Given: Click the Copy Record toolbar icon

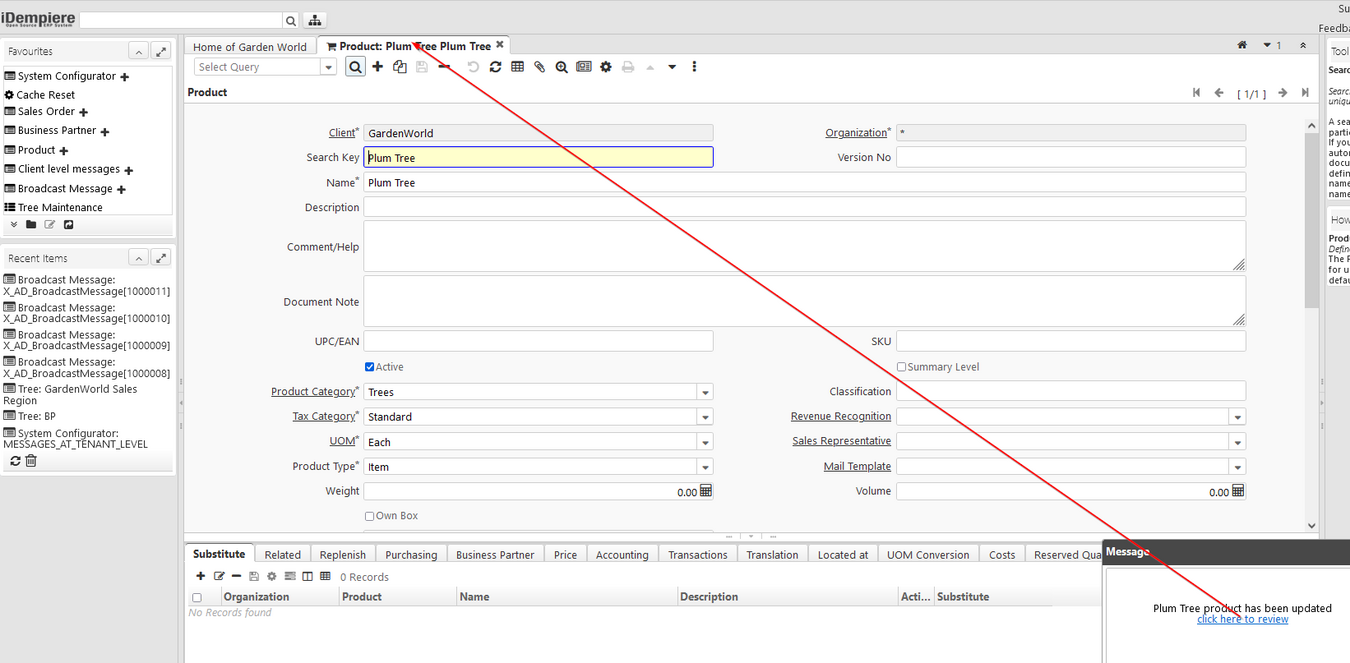Looking at the screenshot, I should click(400, 67).
